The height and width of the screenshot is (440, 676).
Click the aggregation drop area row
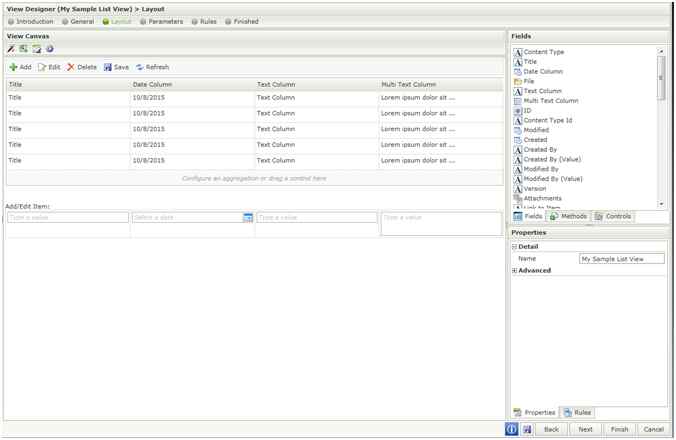[254, 178]
